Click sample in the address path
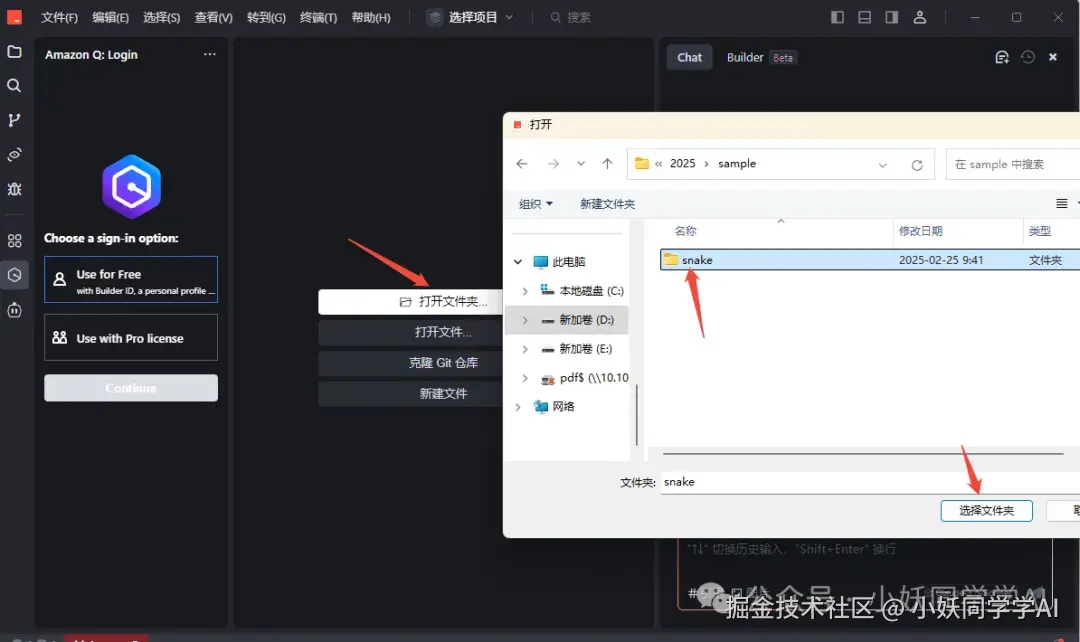The image size is (1080, 642). (x=737, y=163)
